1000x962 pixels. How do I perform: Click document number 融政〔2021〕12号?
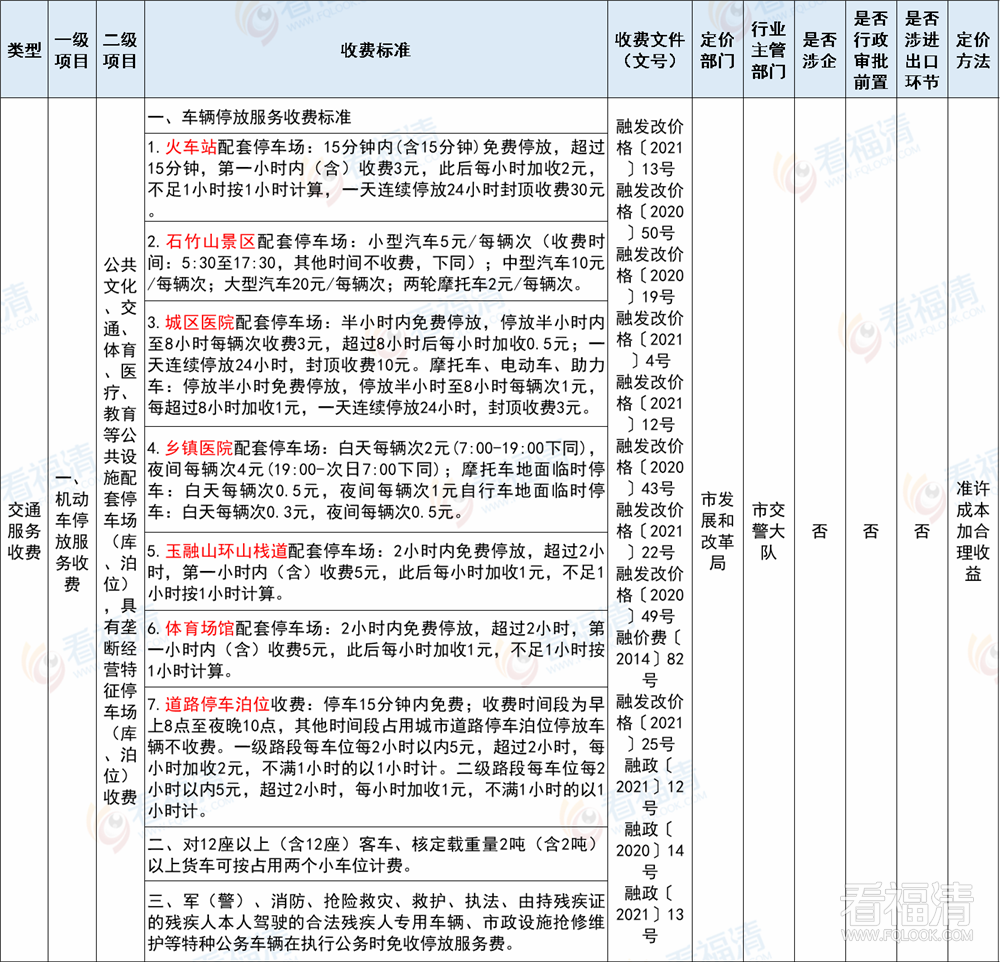point(650,786)
